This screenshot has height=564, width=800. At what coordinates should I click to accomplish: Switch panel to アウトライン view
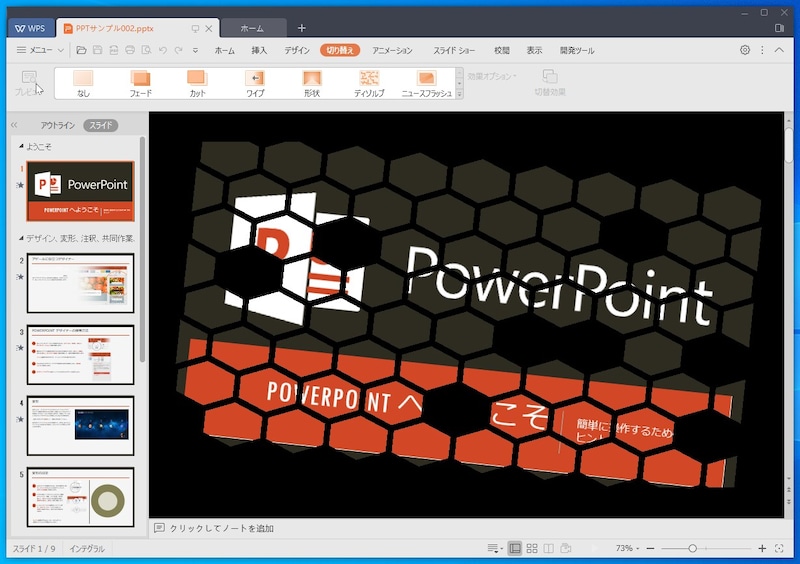click(x=57, y=126)
